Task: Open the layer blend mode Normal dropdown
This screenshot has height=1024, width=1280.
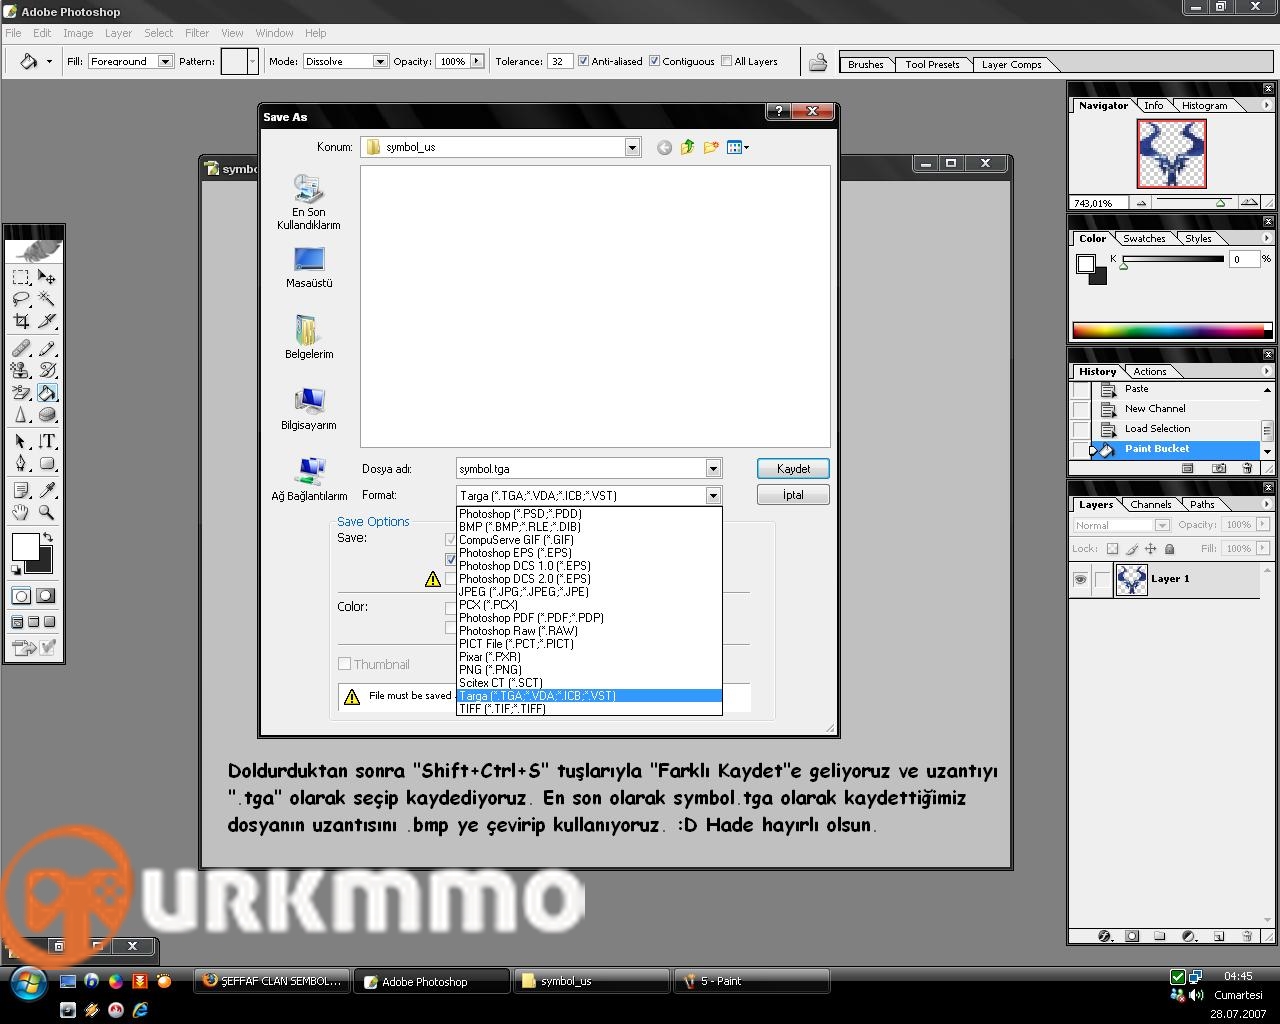Action: point(1162,525)
